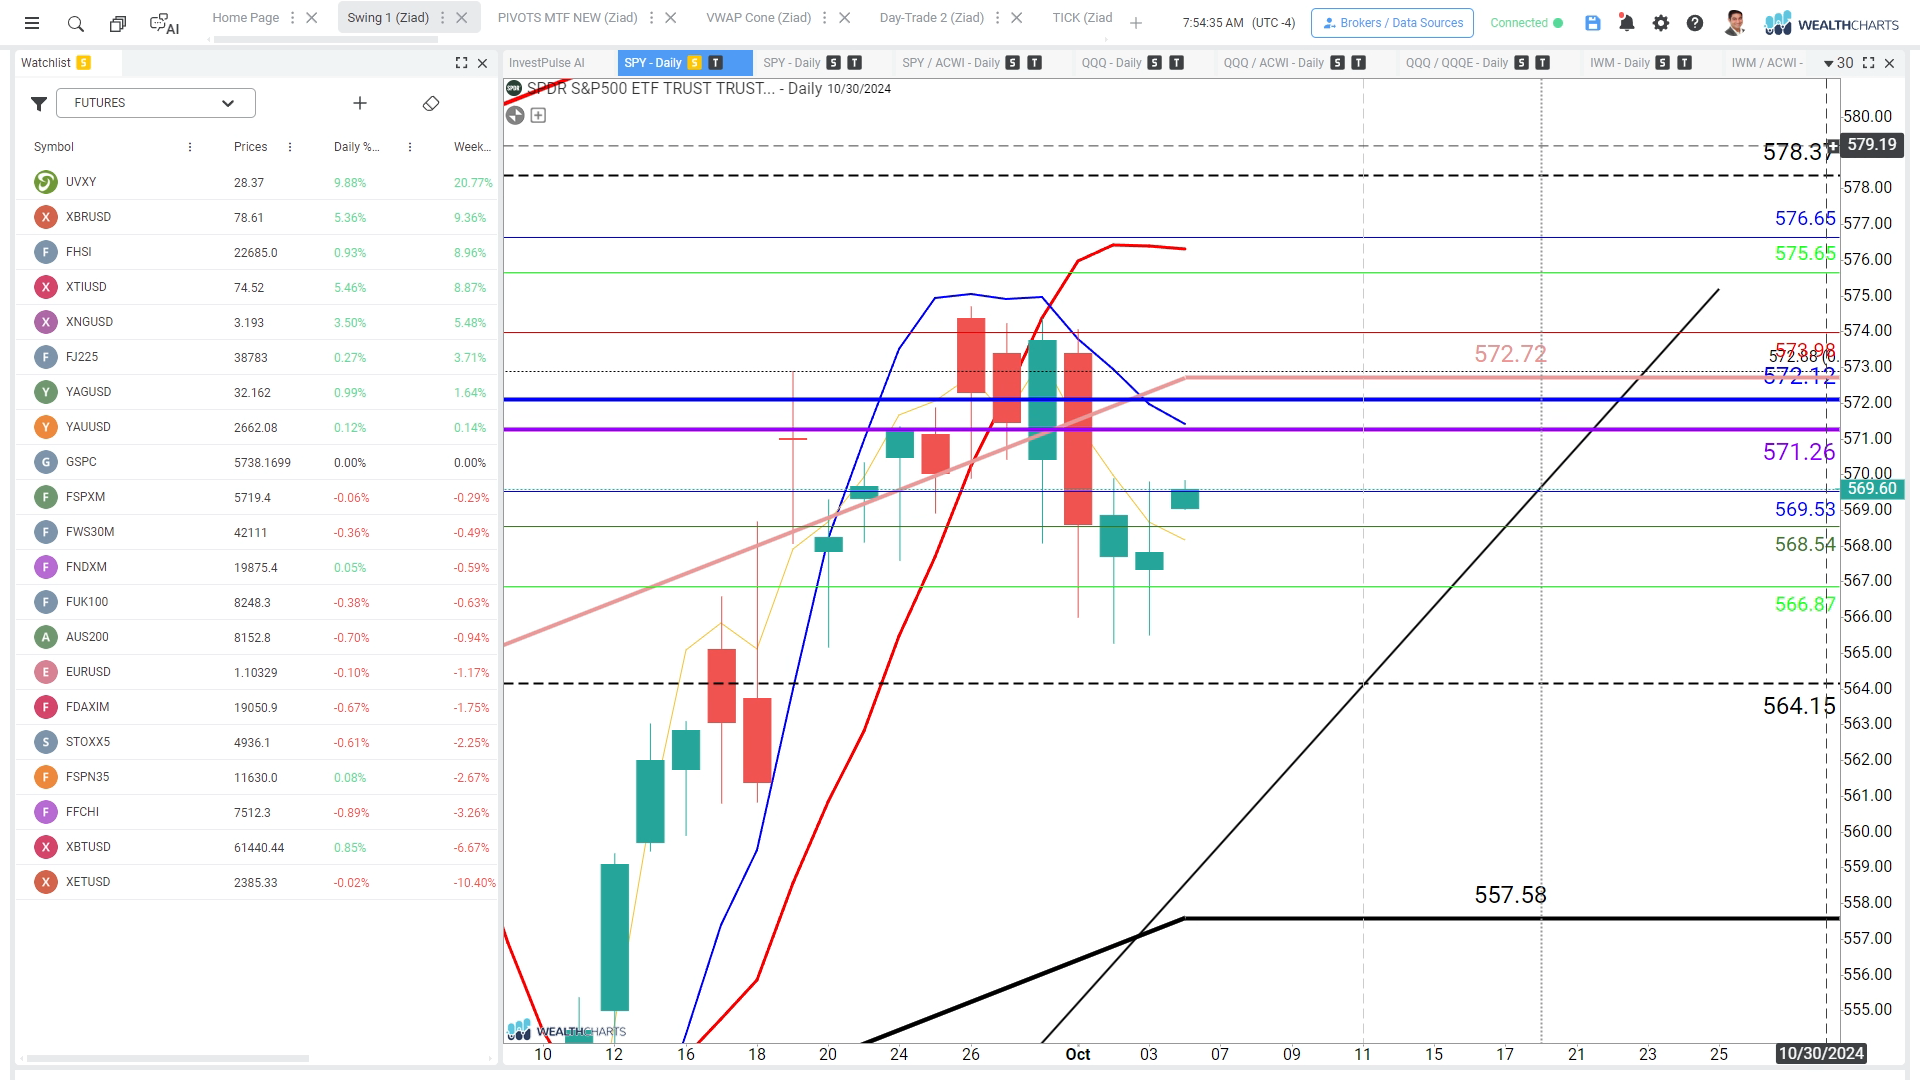Screen dimensions: 1920x1080
Task: Open Swing 1 (Ziad) tab options menu
Action: [442, 18]
